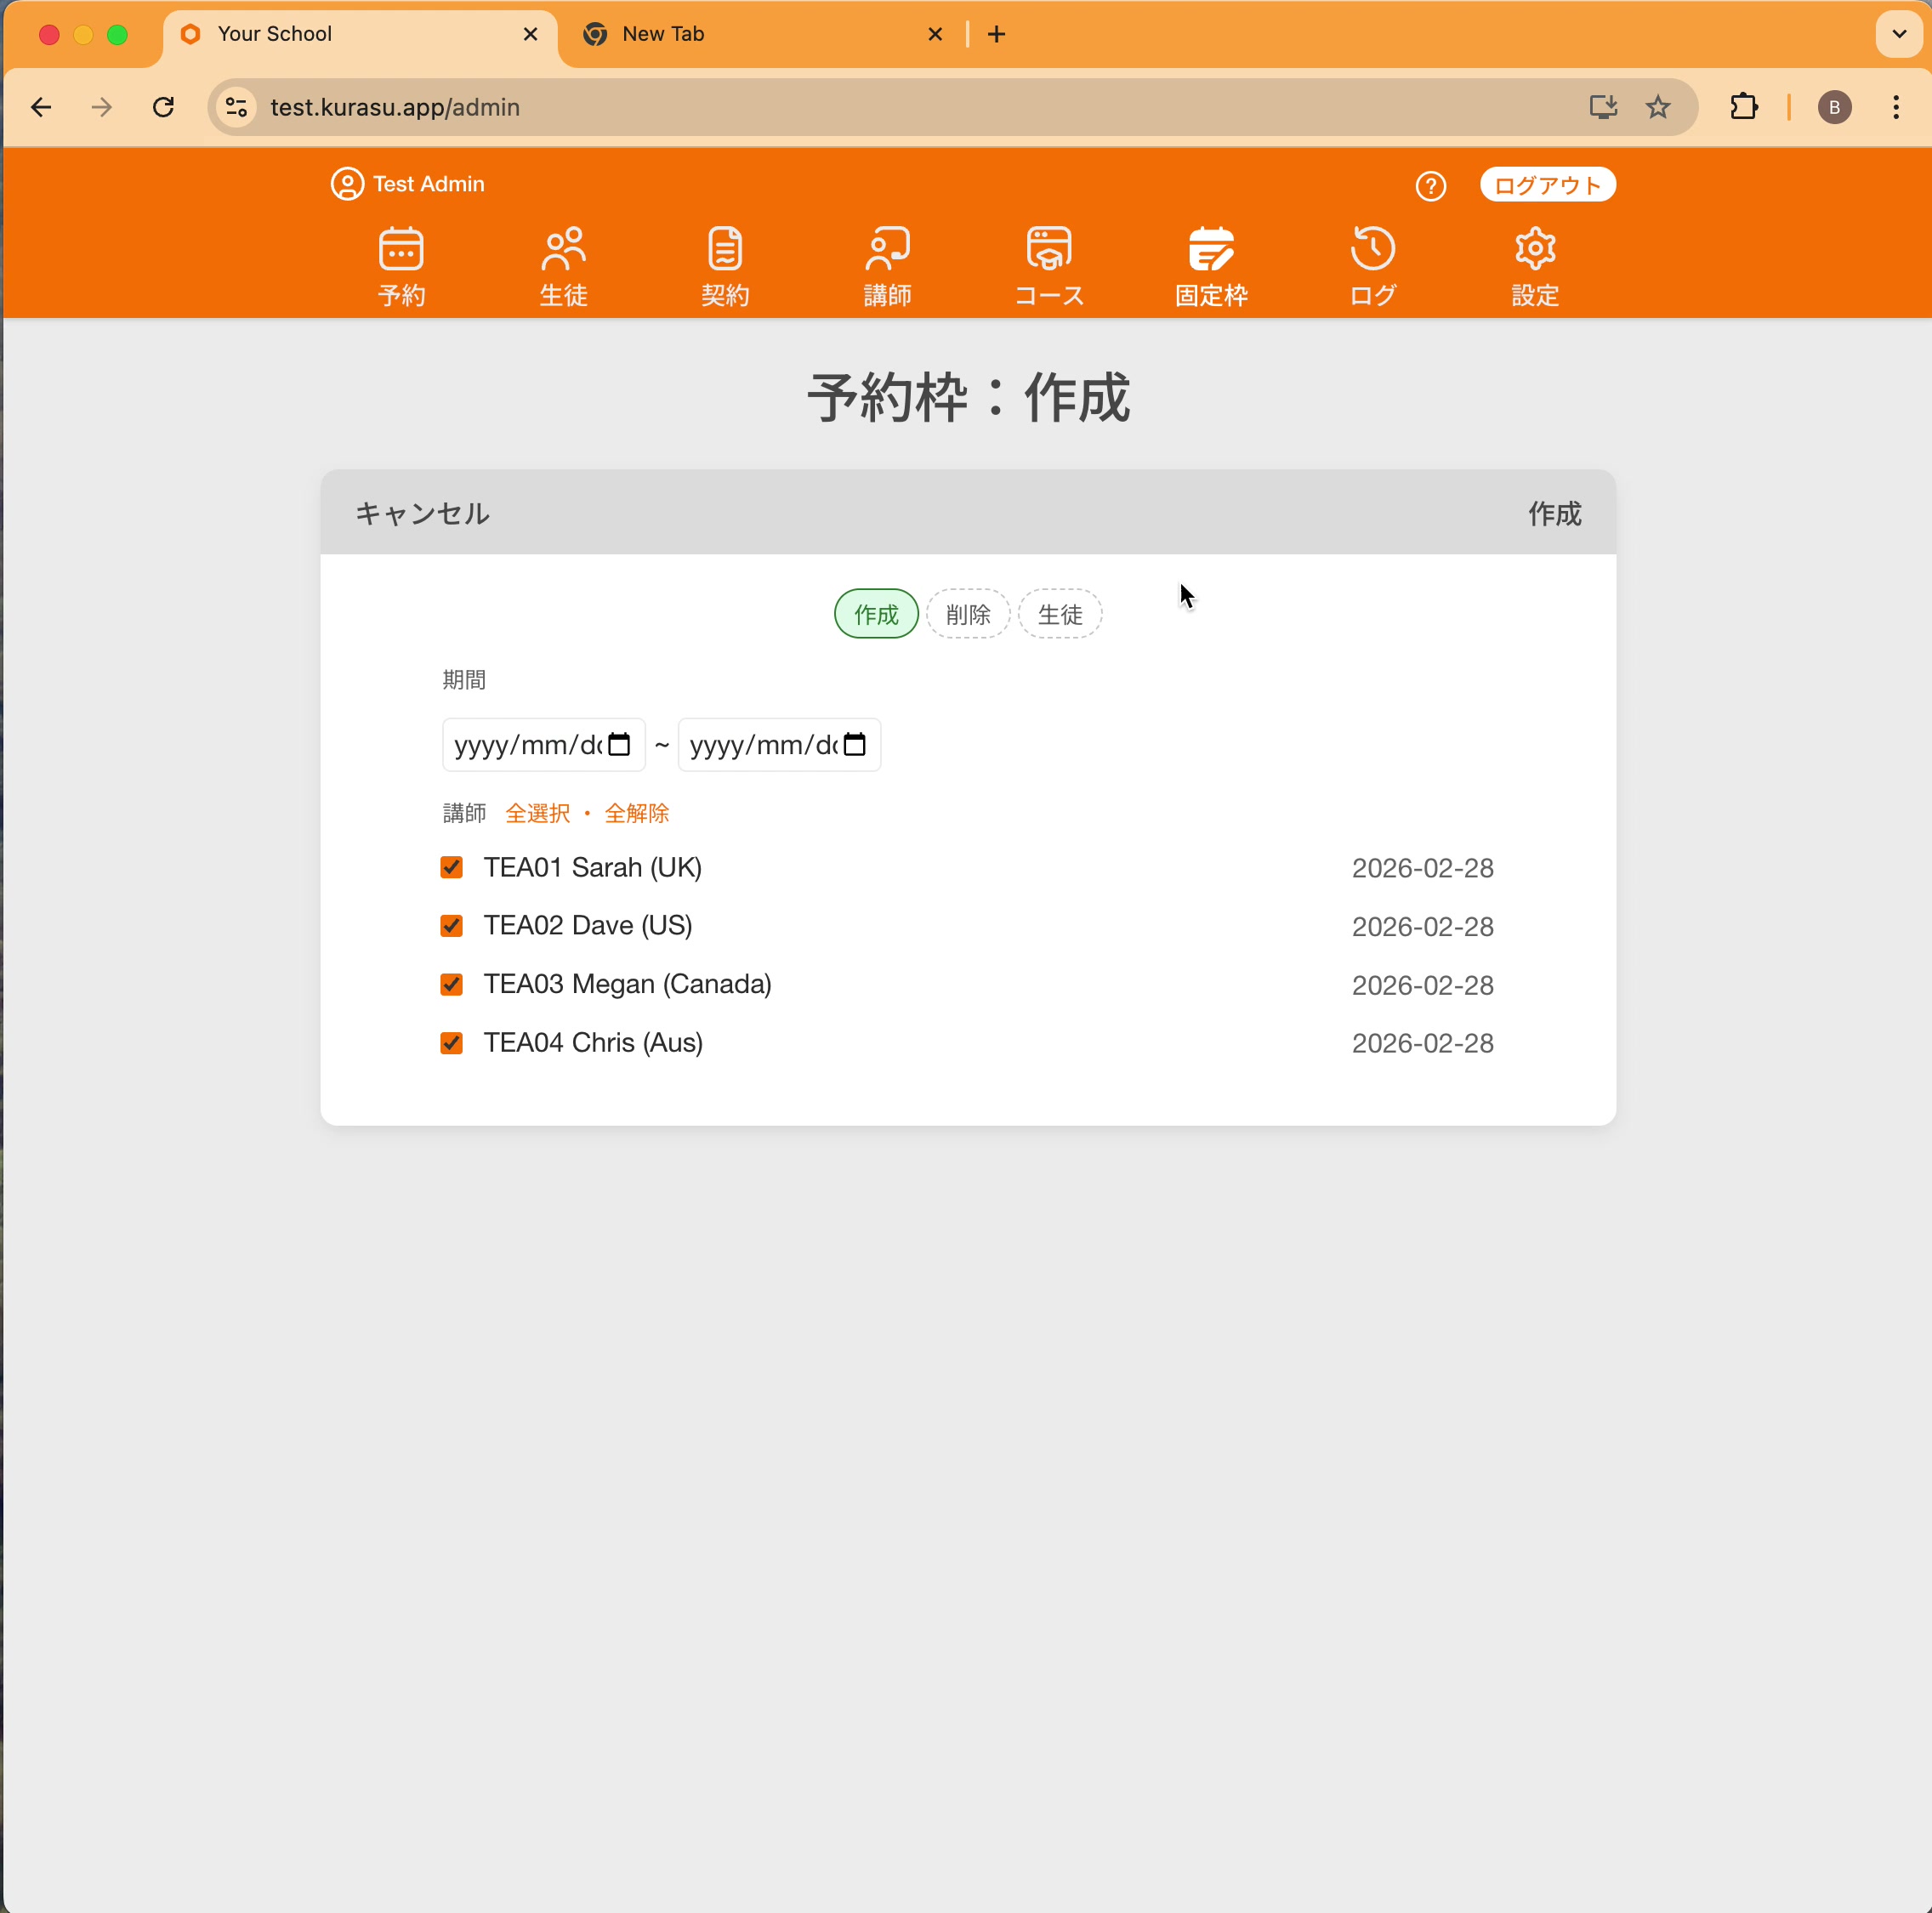Screen dimensions: 1932x1913
Task: Open the コース courses section
Action: 1048,265
